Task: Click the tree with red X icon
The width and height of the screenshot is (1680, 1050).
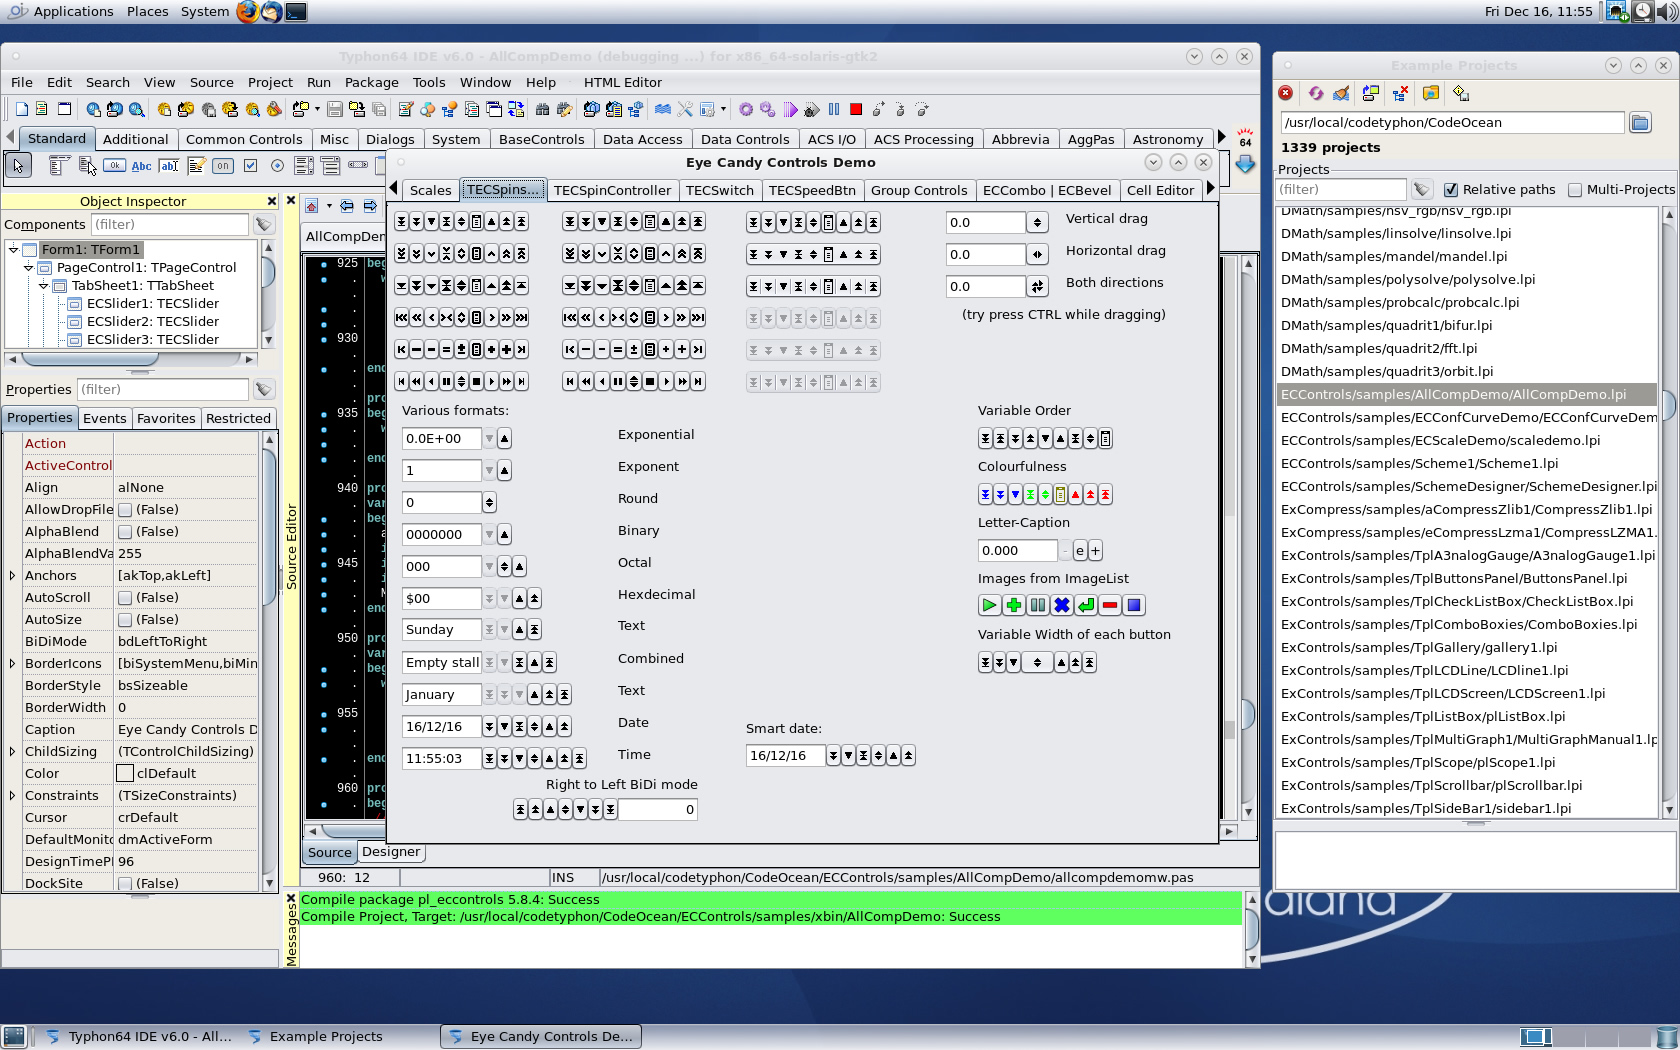Action: [x=1400, y=93]
